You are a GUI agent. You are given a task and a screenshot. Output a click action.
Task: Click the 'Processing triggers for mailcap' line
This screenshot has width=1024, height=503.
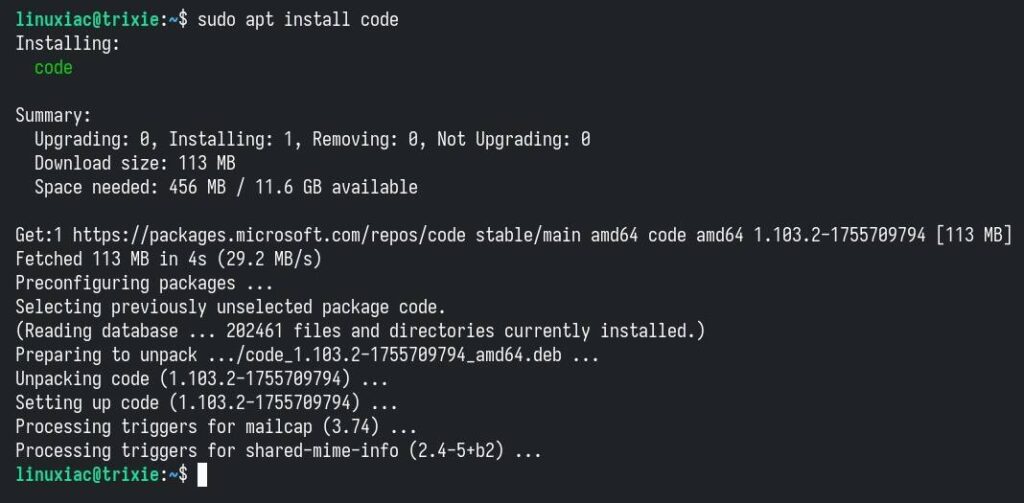[x=216, y=428]
